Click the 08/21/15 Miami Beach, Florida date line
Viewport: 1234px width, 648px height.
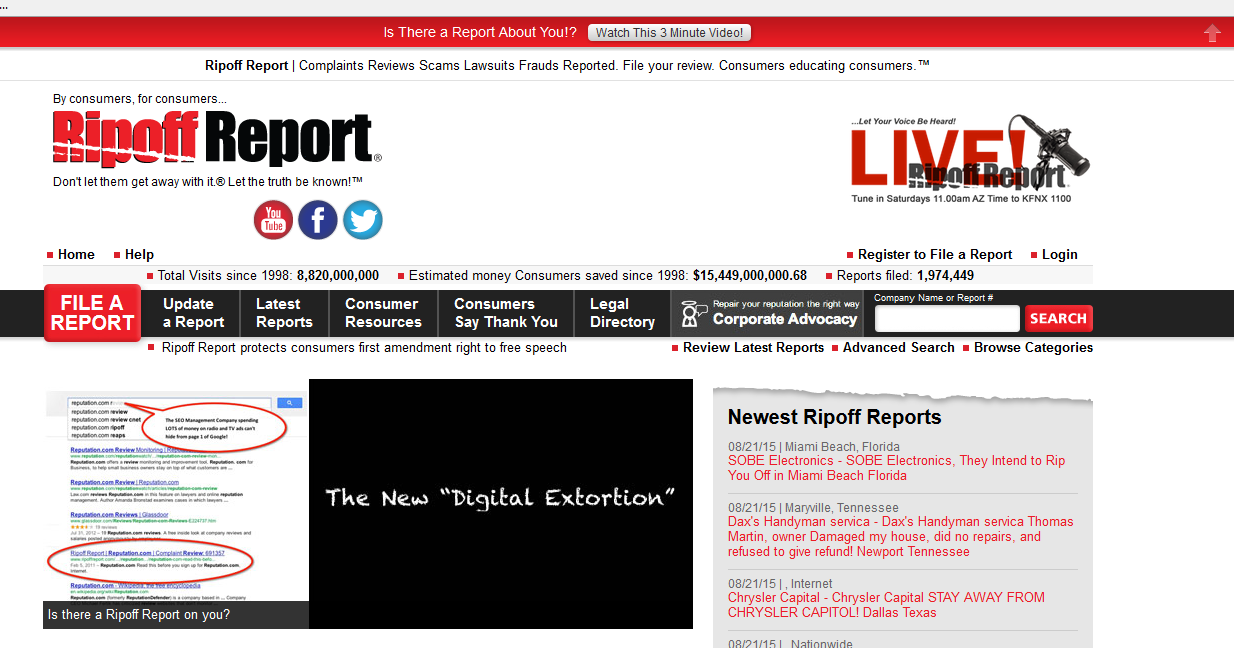[814, 447]
